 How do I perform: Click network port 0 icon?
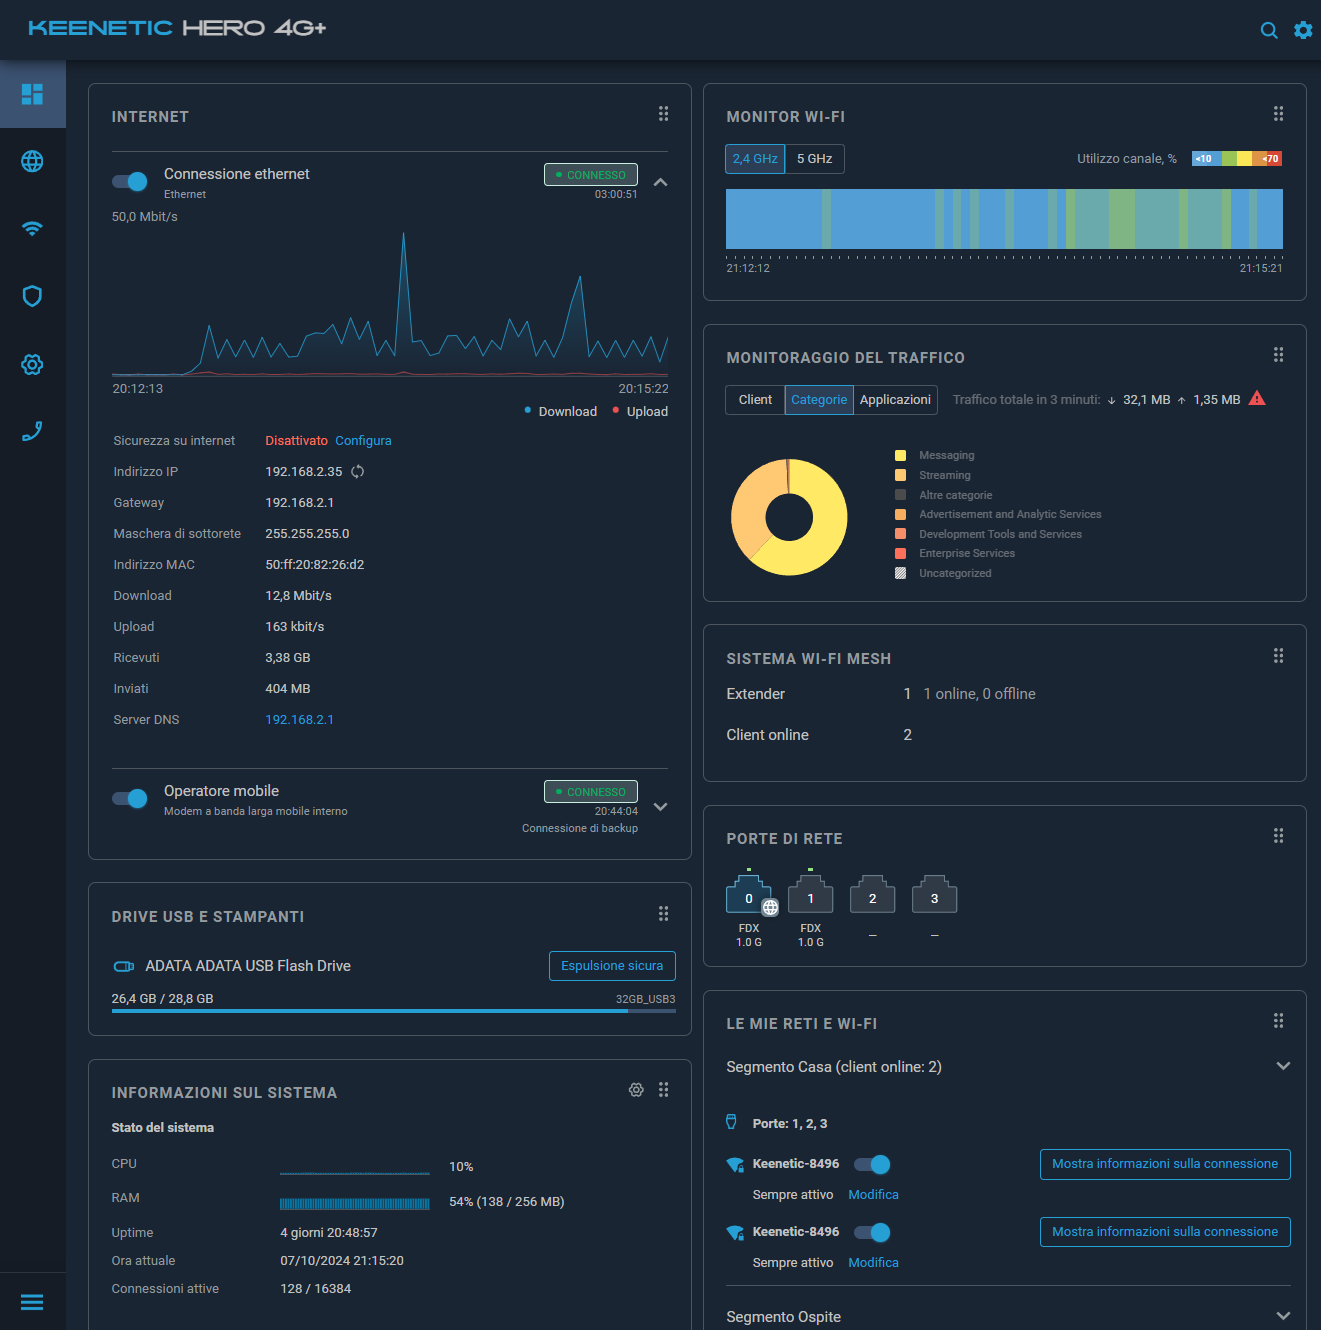click(x=749, y=895)
